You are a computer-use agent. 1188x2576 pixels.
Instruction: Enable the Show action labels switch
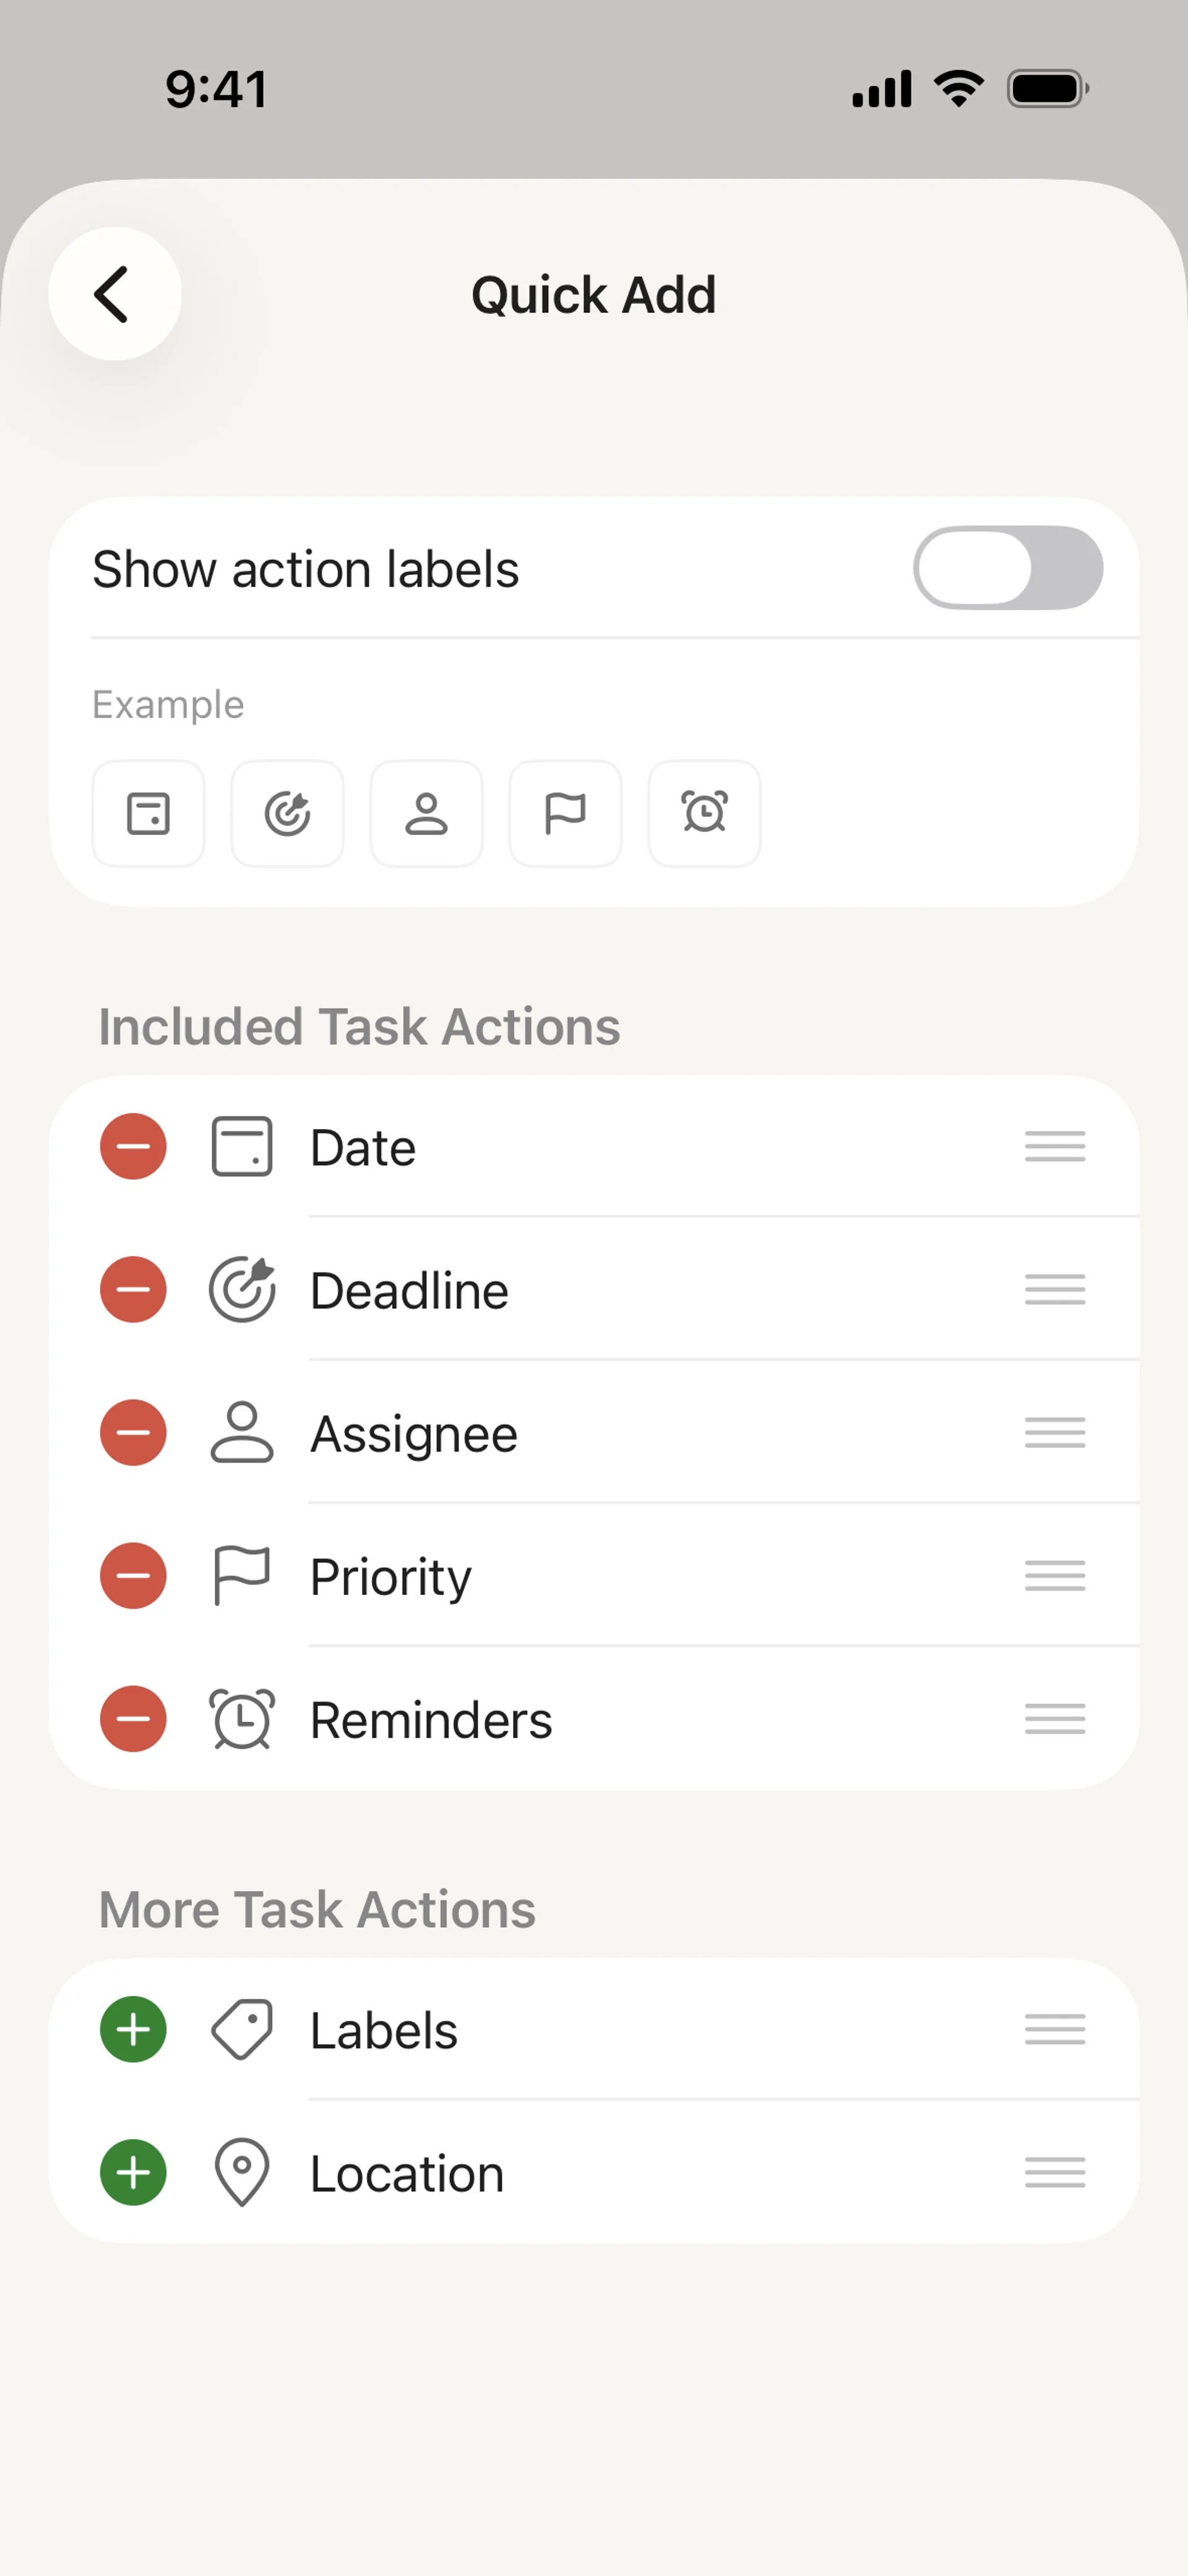coord(1007,568)
